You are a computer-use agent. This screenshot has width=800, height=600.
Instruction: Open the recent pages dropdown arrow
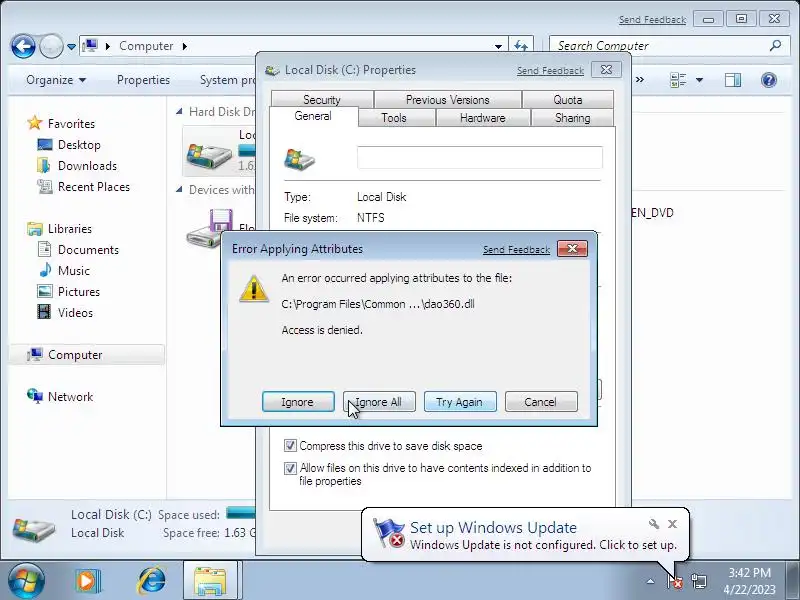point(71,47)
